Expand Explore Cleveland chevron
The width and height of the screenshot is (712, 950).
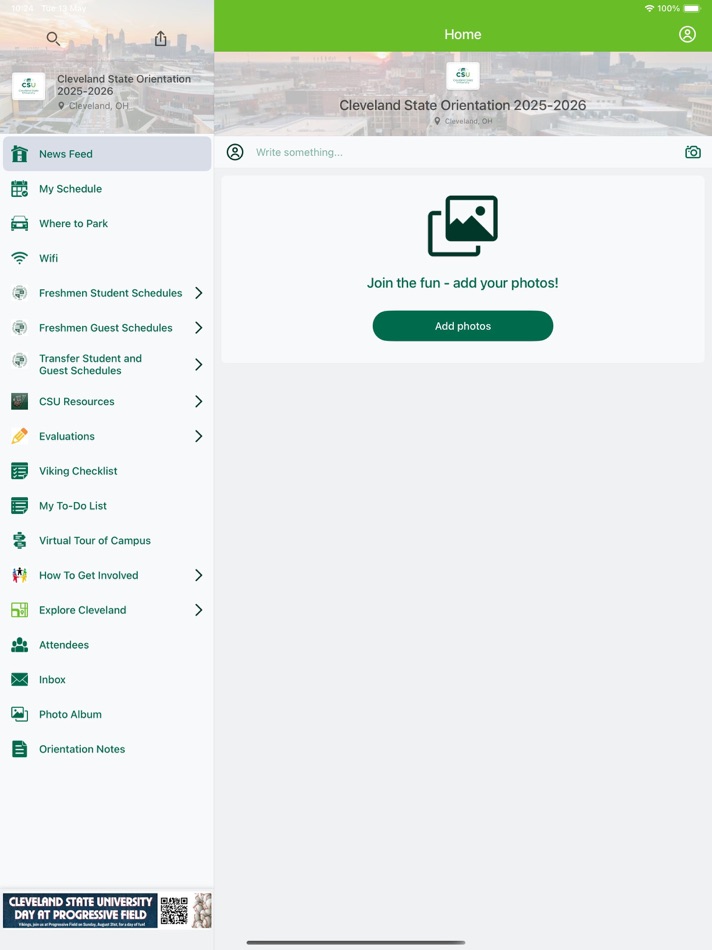point(199,610)
